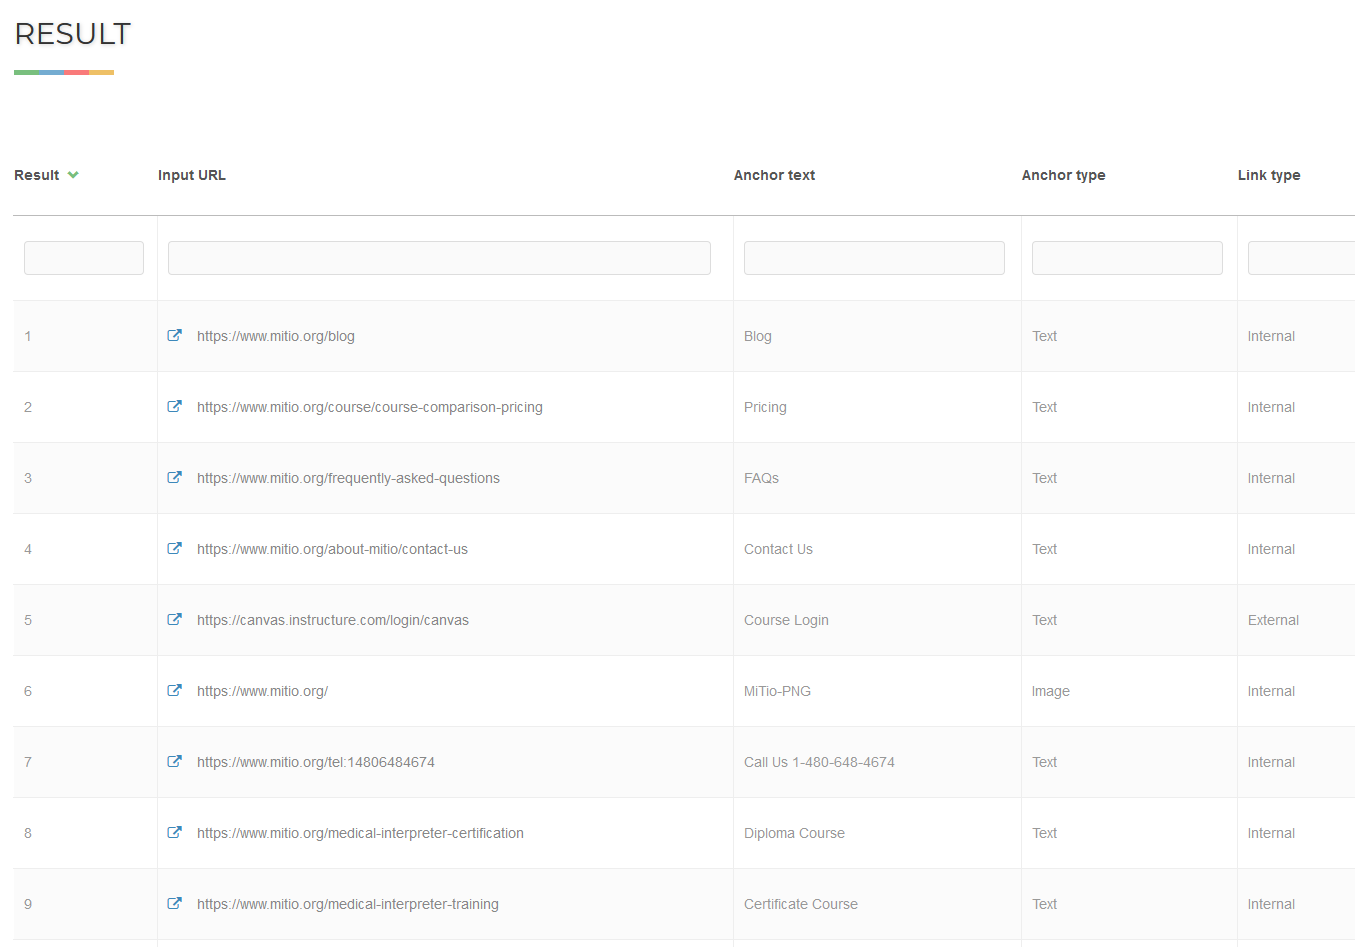
Task: Open external link icon for frequently-asked-questions row
Action: tap(175, 477)
